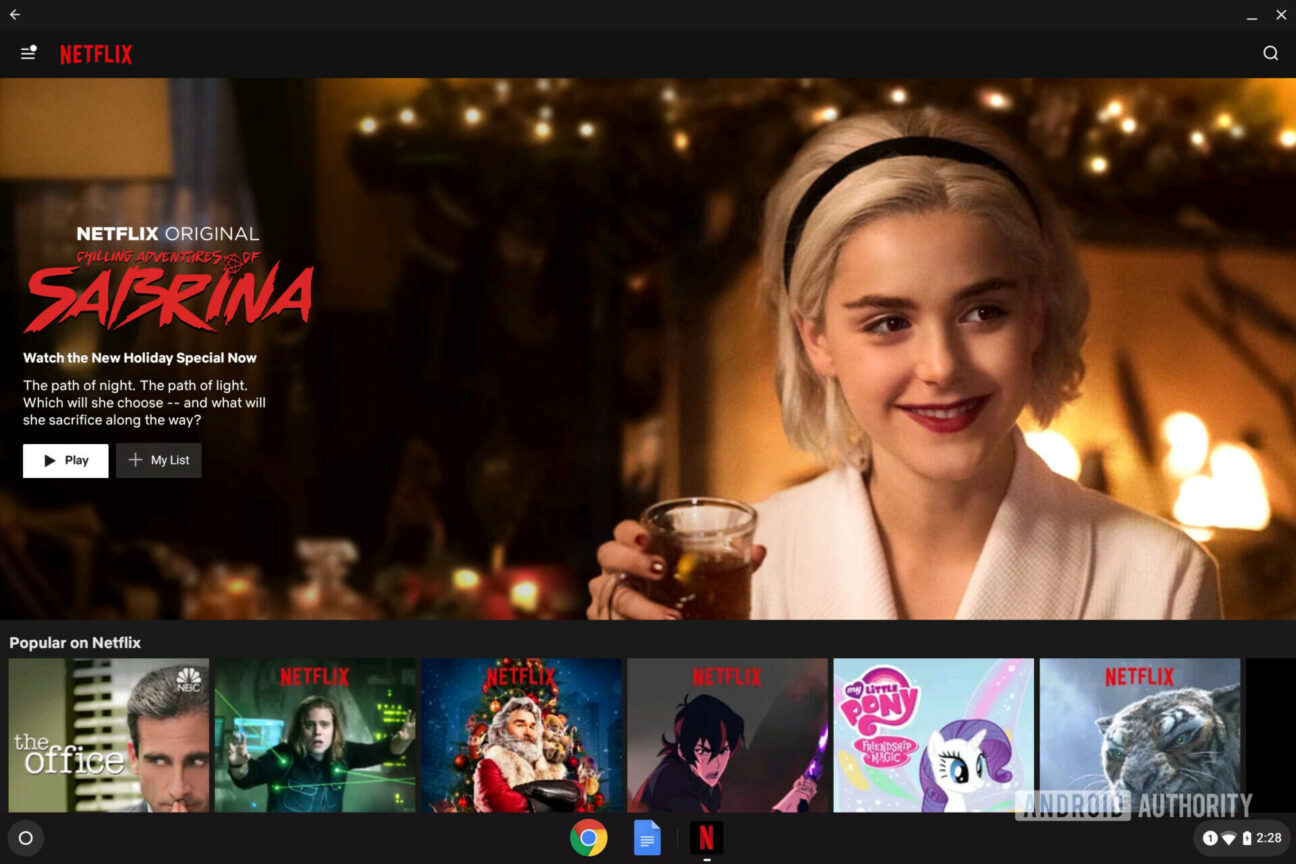Open The Office thumbnail

click(109, 735)
